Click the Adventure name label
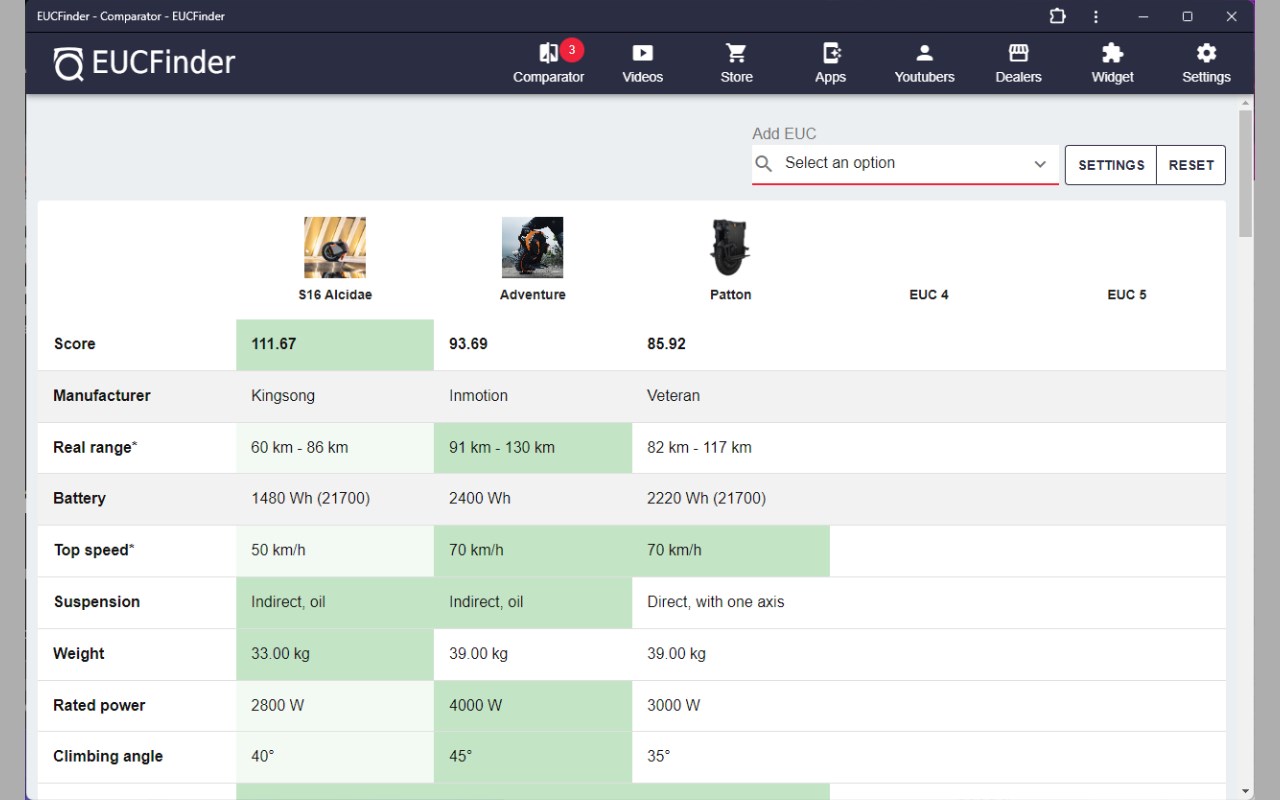The height and width of the screenshot is (800, 1280). point(533,295)
